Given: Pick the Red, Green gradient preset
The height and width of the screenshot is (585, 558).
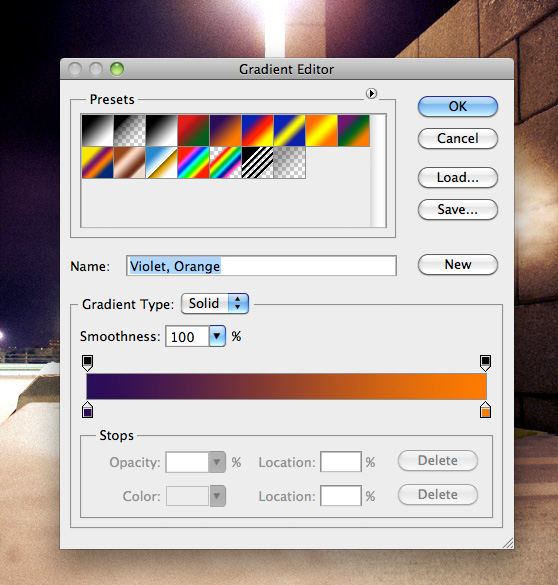Looking at the screenshot, I should [x=193, y=130].
